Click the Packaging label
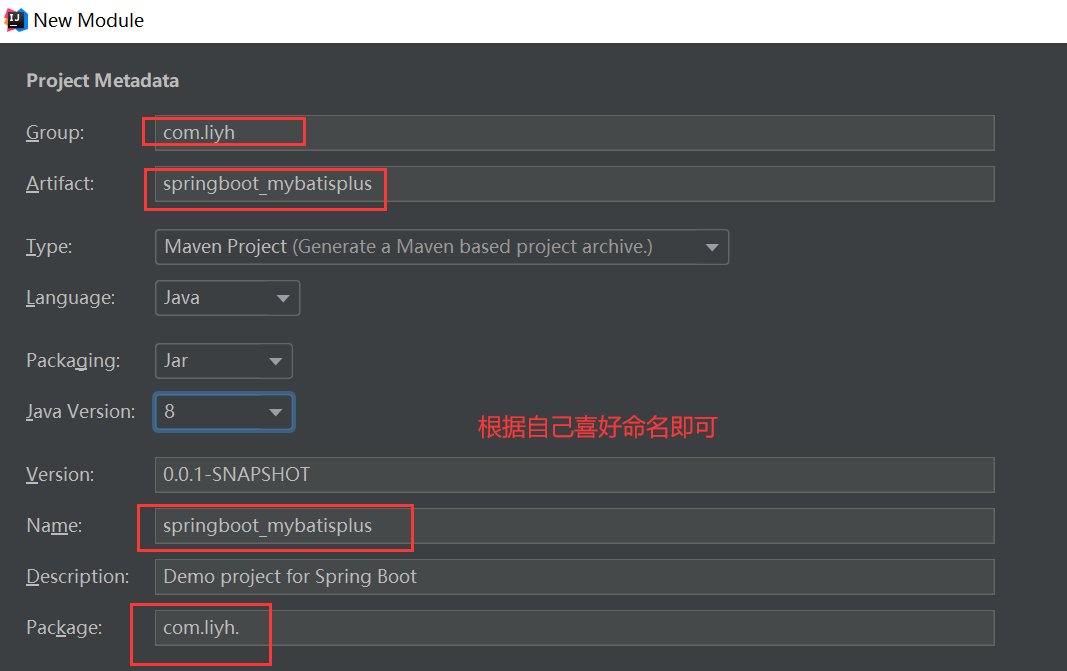1067x671 pixels. [x=73, y=361]
